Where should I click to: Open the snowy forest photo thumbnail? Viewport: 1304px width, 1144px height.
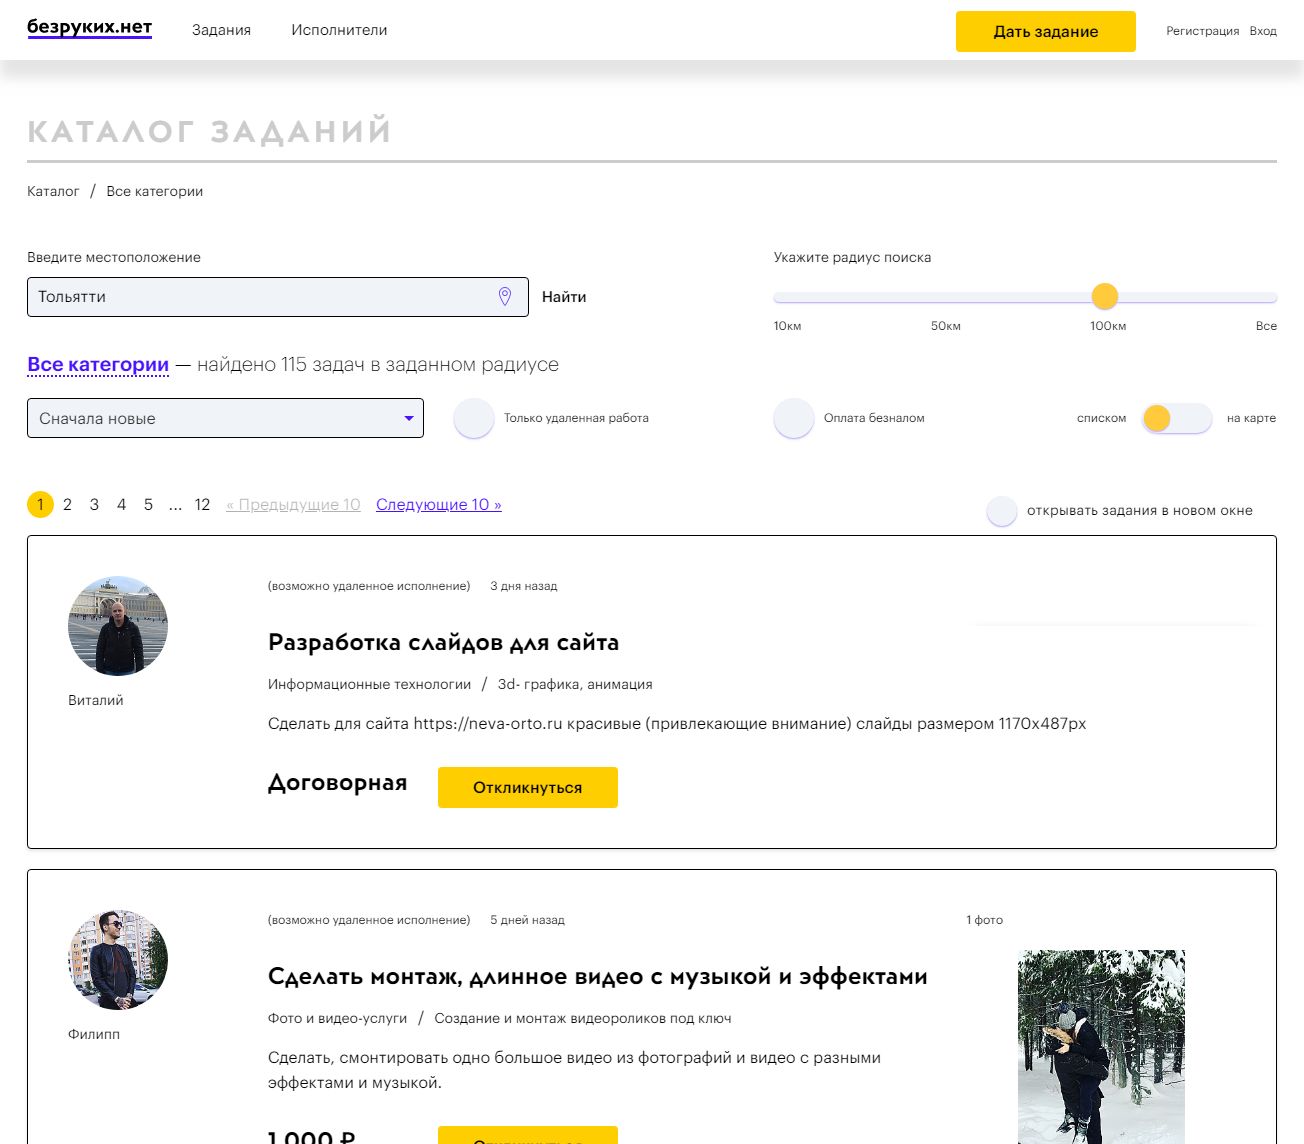1101,1046
